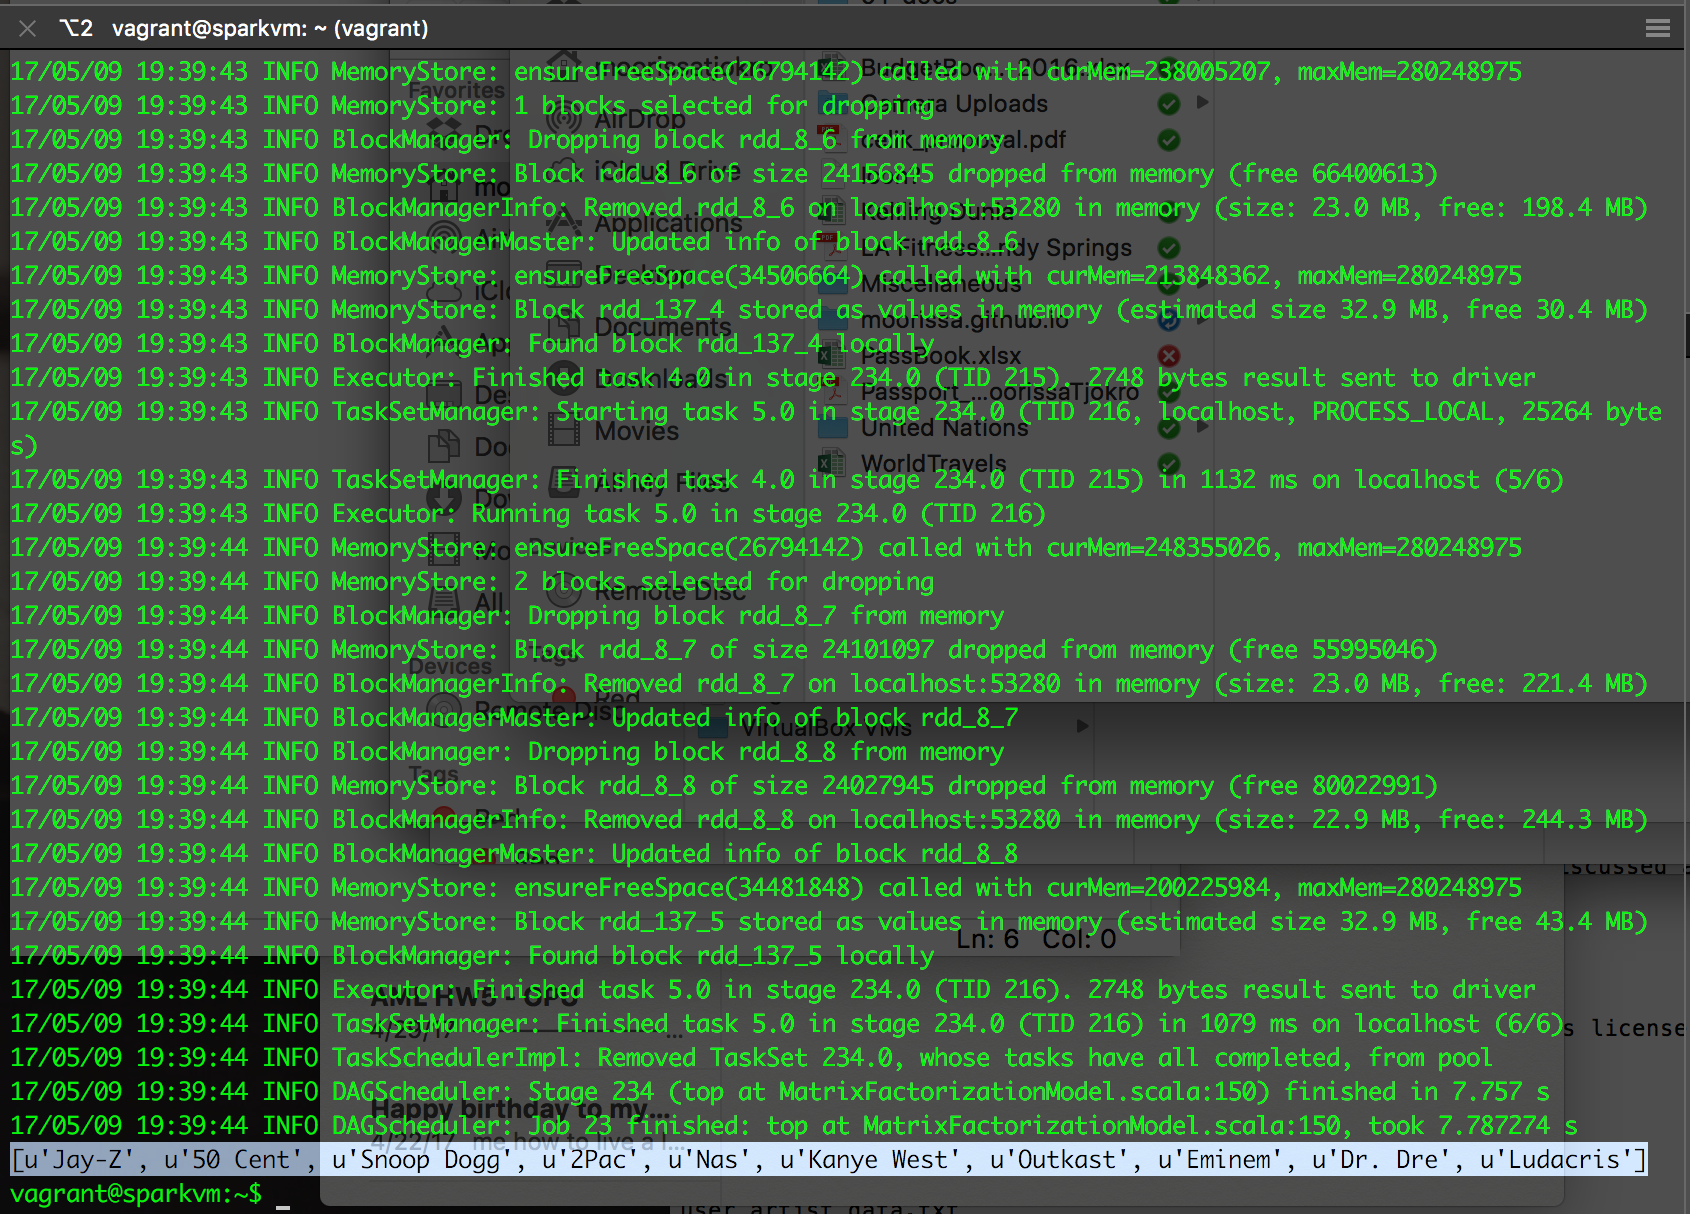Image resolution: width=1690 pixels, height=1214 pixels.
Task: Click the shell prompt vagrant@sparkvm:~$
Action: [x=137, y=1193]
